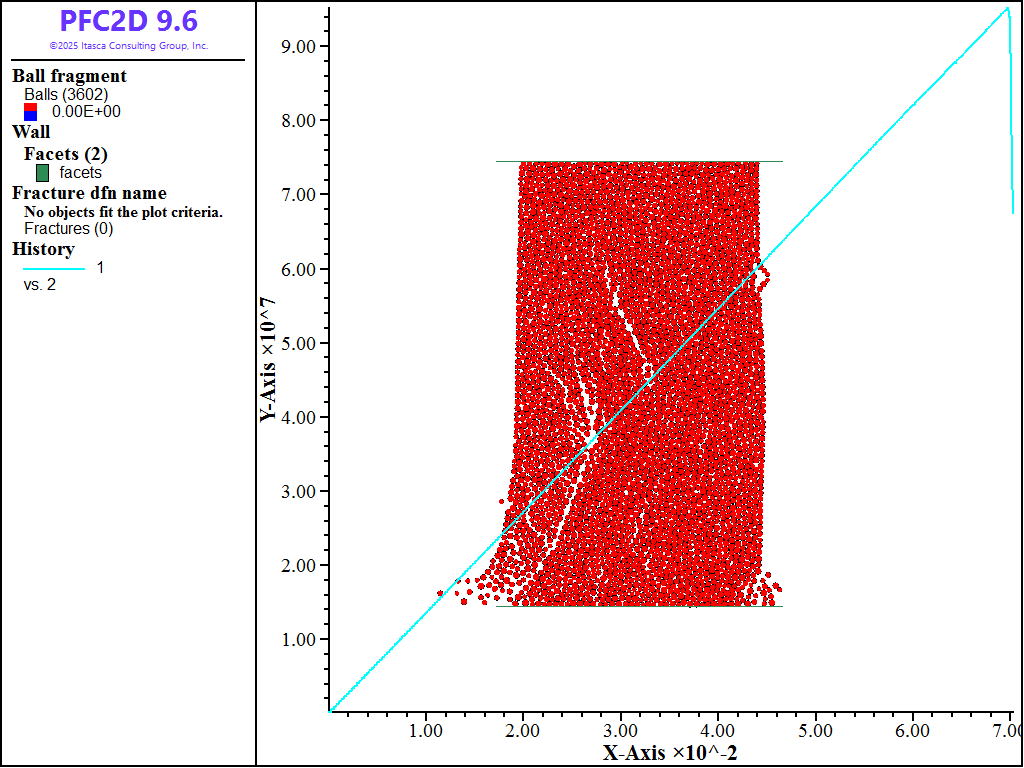Screen dimensions: 1024x768
Task: Select the Fracture dfn name heading
Action: coord(89,193)
